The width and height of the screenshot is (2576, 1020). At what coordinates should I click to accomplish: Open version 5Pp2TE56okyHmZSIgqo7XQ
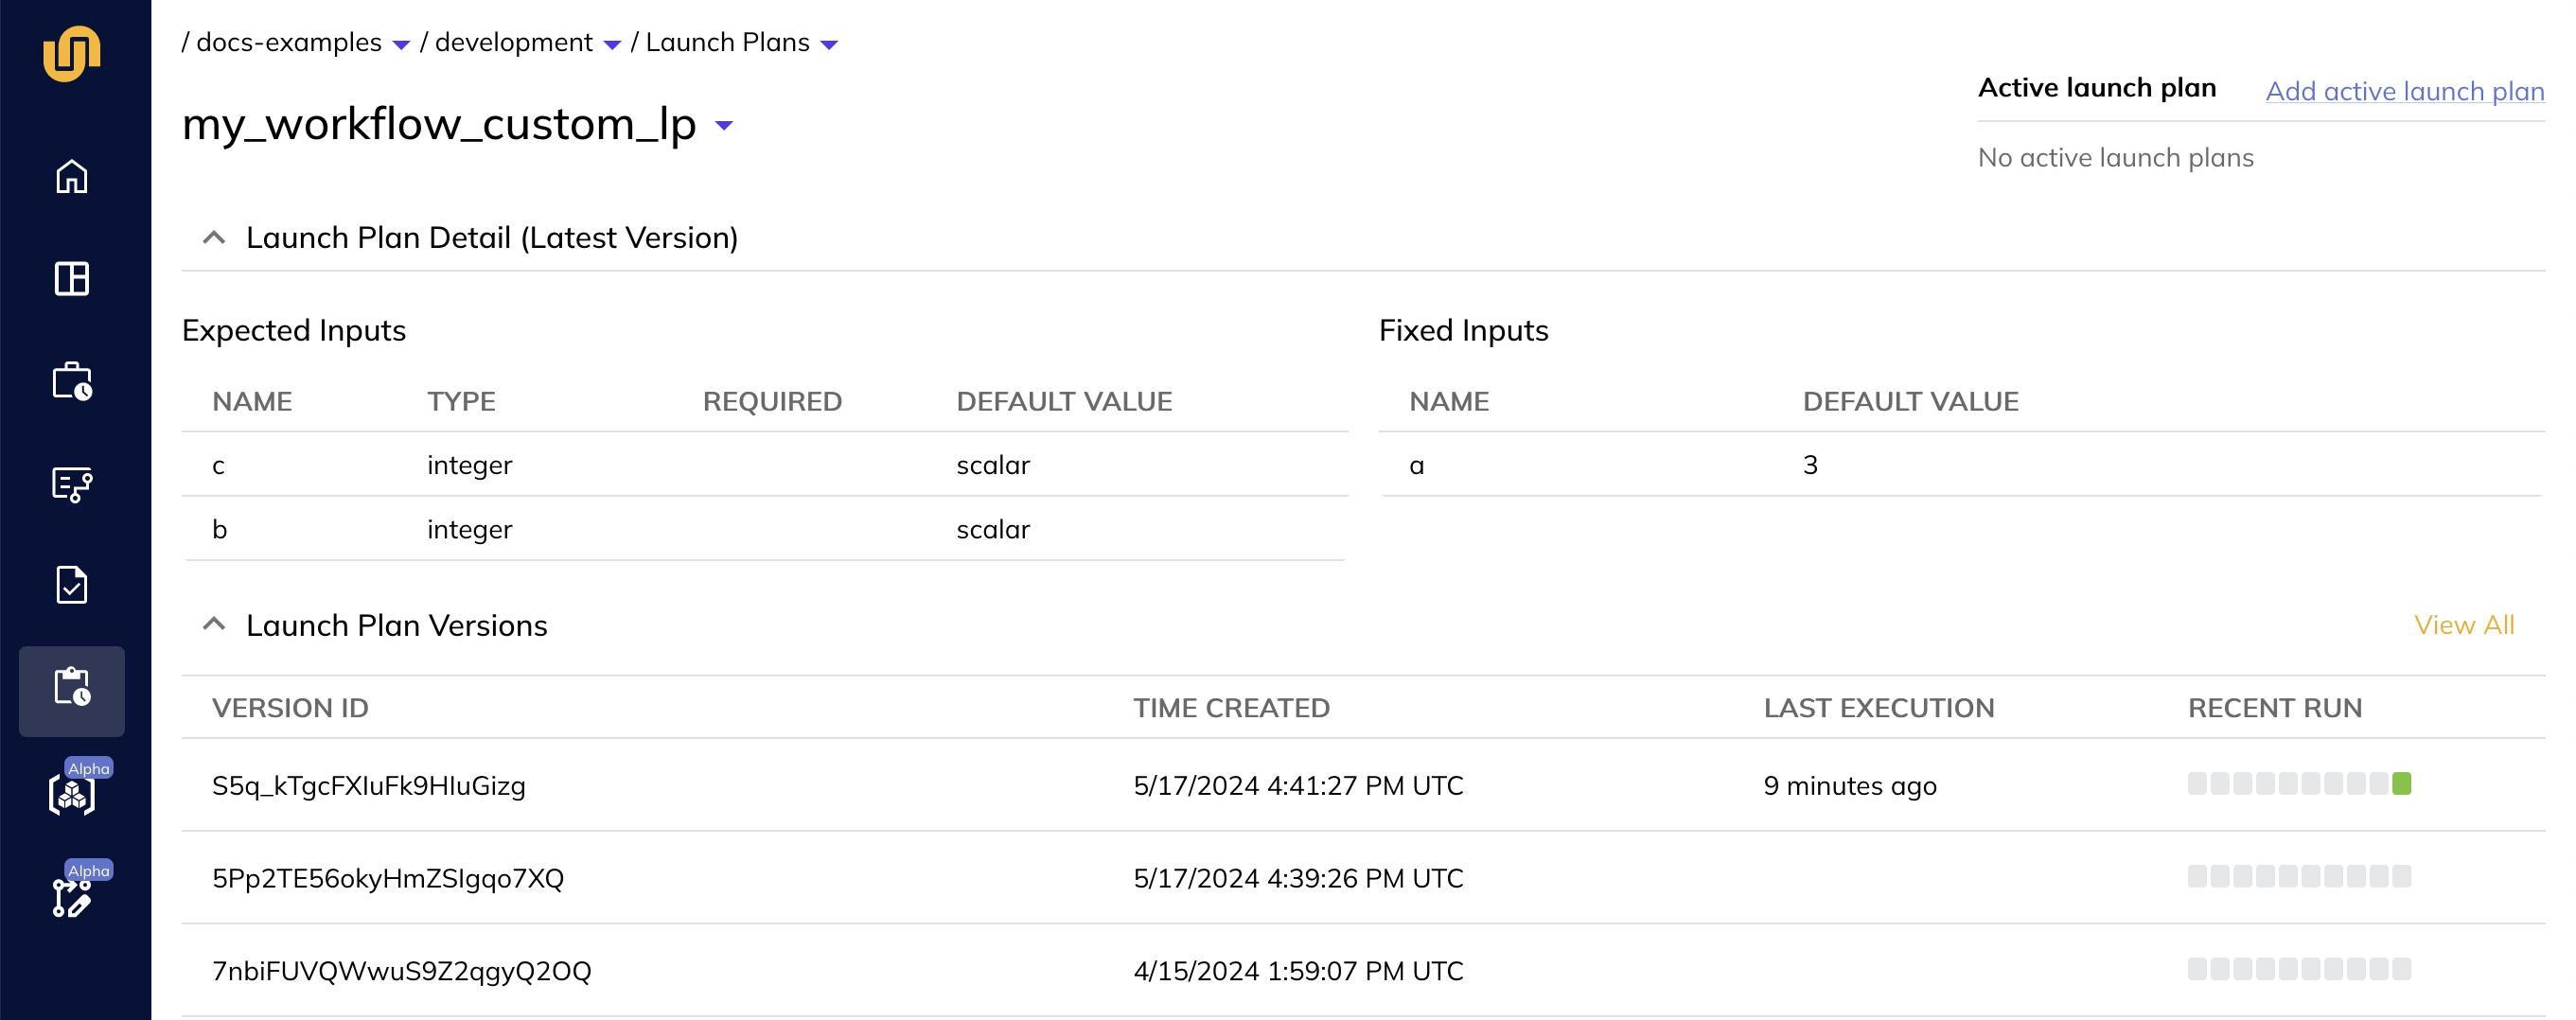coord(388,879)
